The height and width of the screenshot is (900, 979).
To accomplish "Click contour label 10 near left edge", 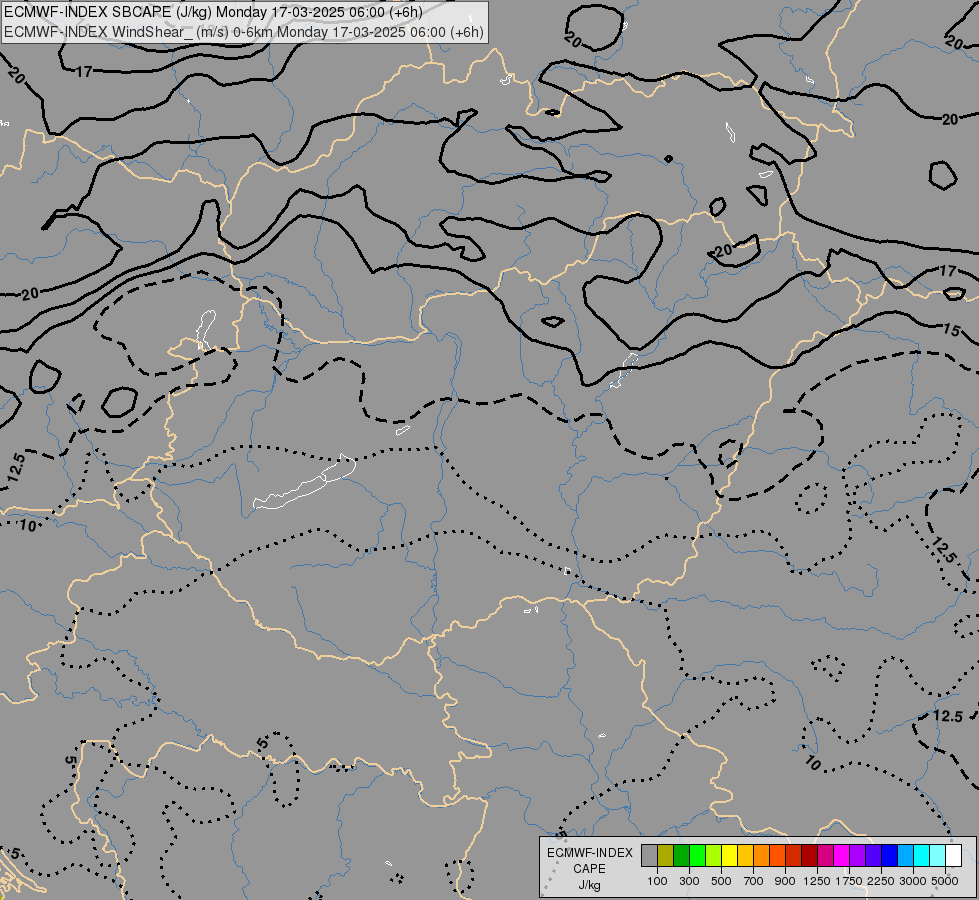I will [x=27, y=525].
